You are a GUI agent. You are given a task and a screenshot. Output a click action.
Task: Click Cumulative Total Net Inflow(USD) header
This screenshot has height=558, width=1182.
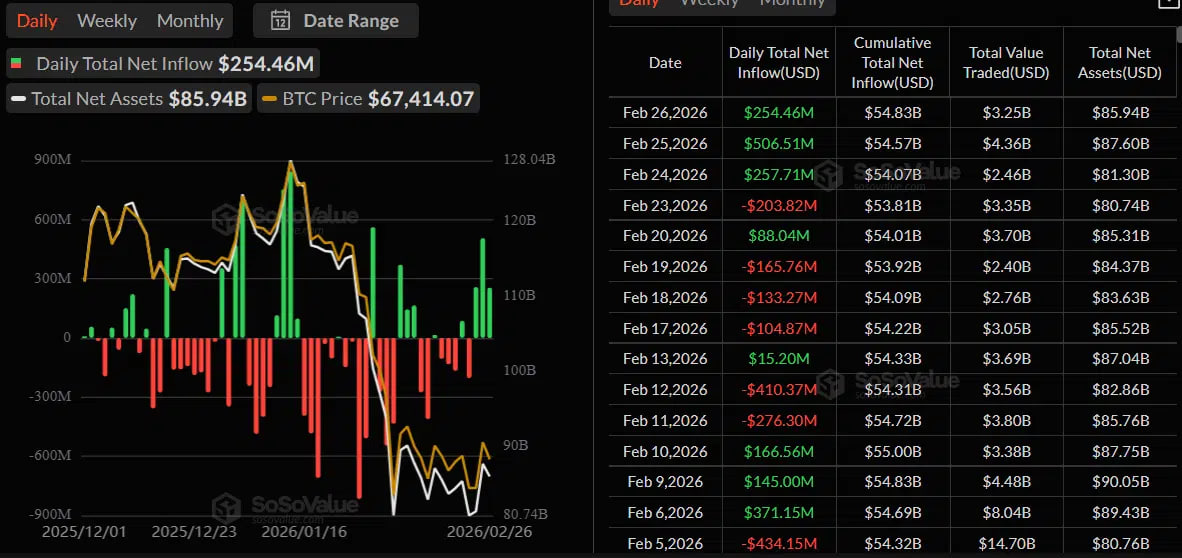893,63
